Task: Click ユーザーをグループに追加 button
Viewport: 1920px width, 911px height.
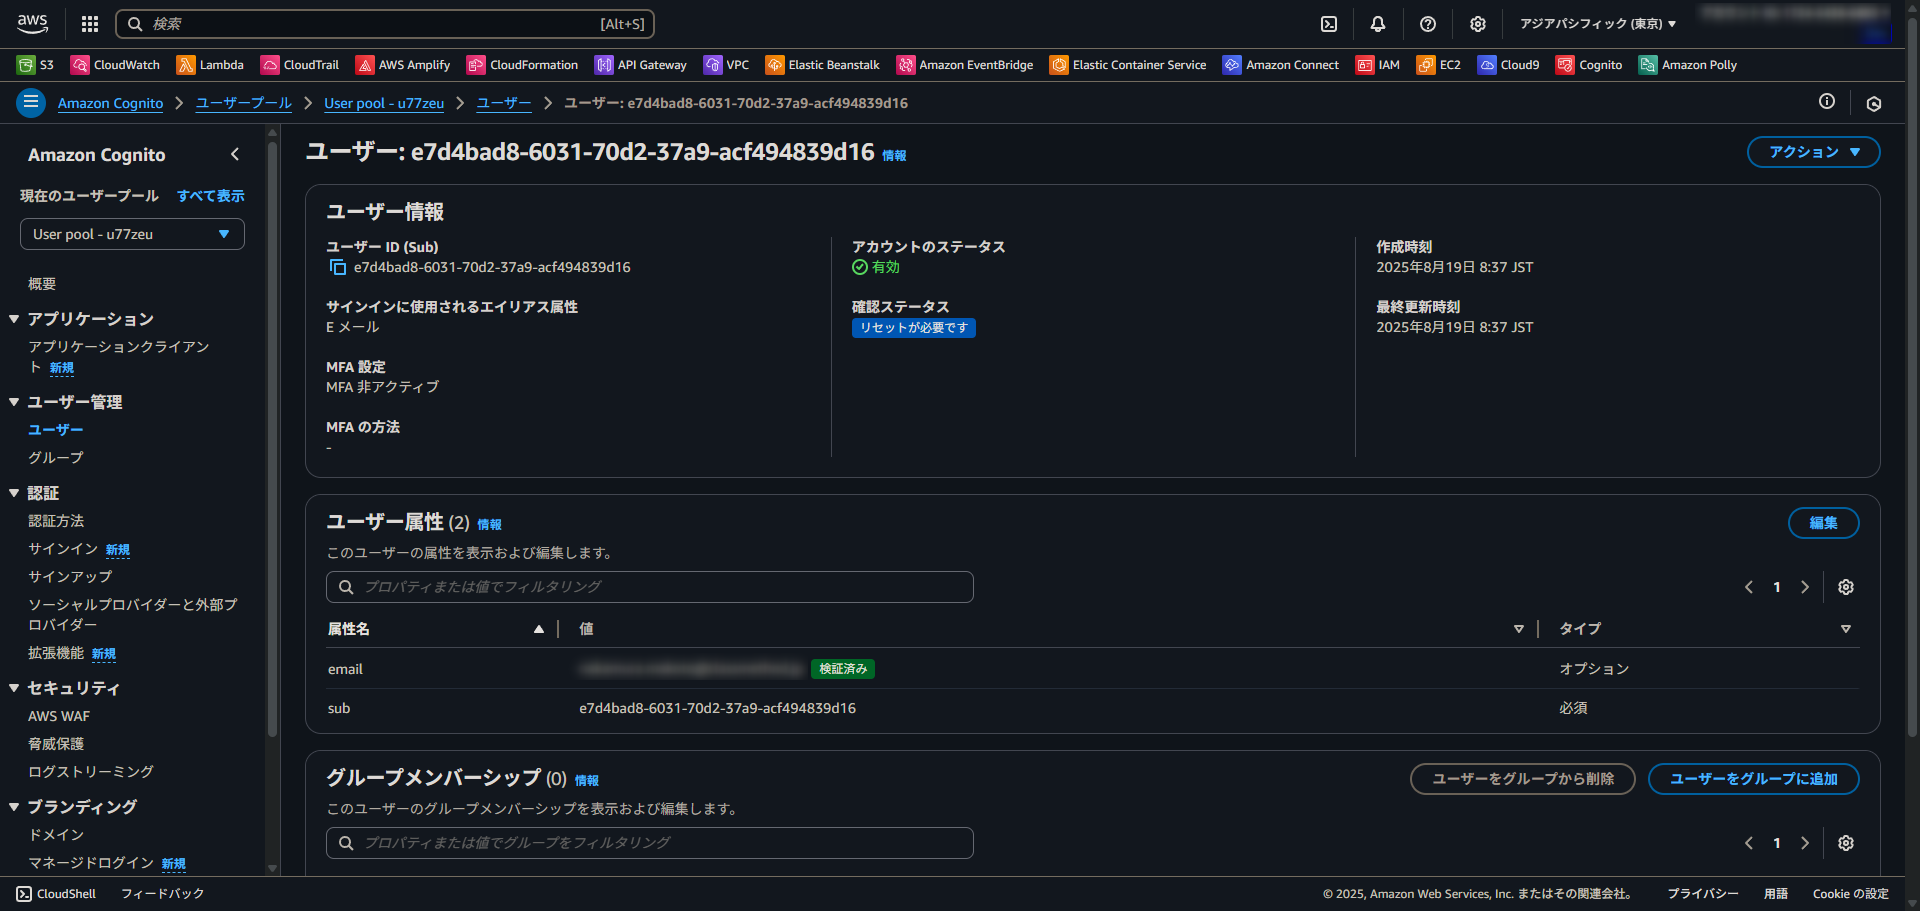Action: pyautogui.click(x=1753, y=779)
